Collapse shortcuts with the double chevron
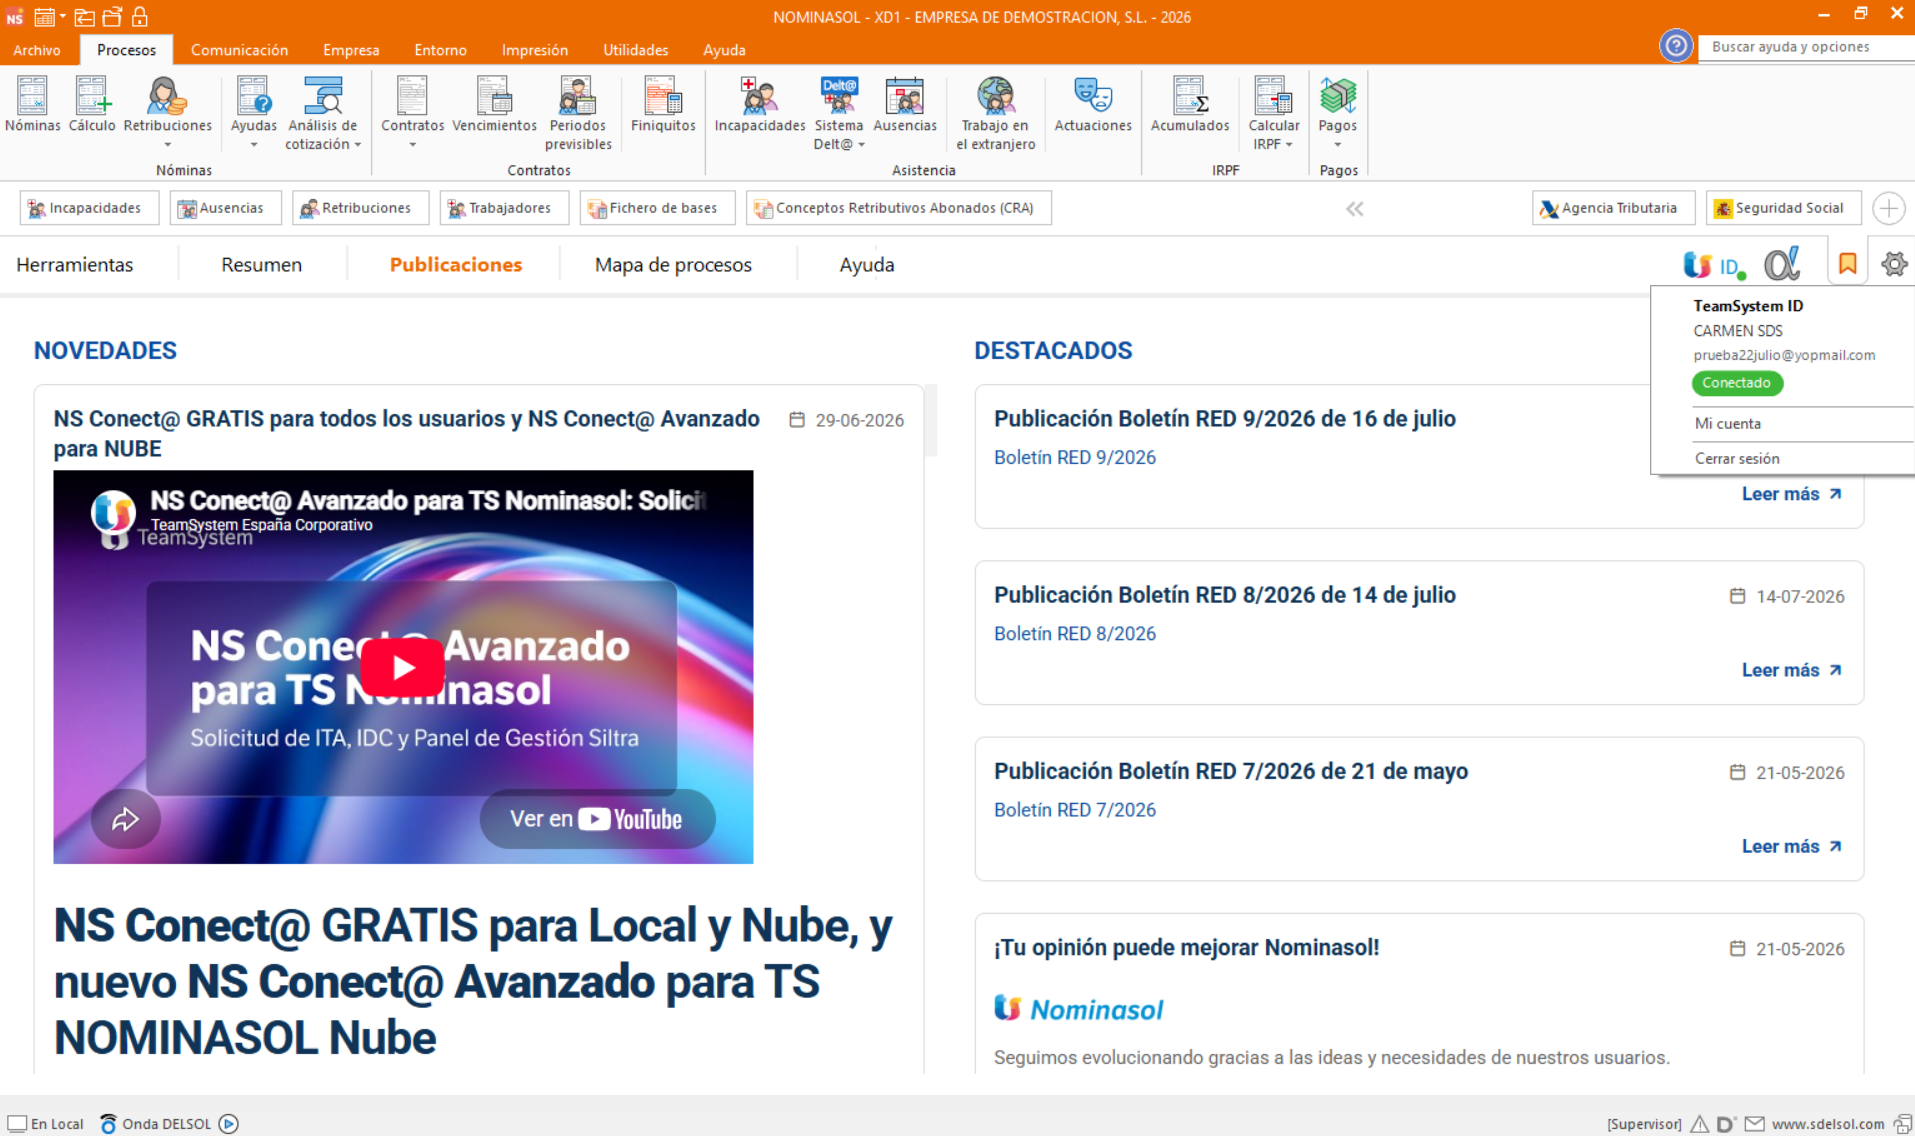 (x=1354, y=208)
